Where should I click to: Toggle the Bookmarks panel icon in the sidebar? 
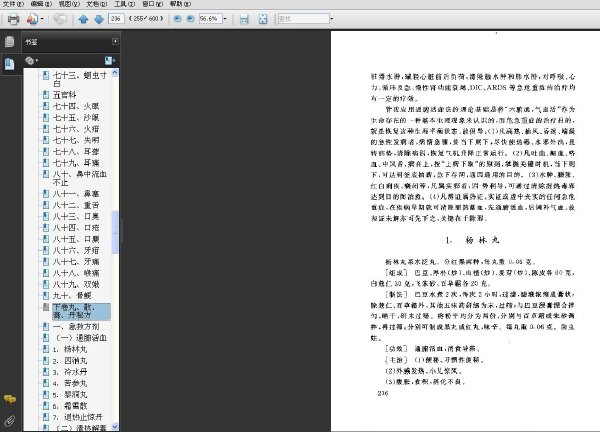[10, 64]
